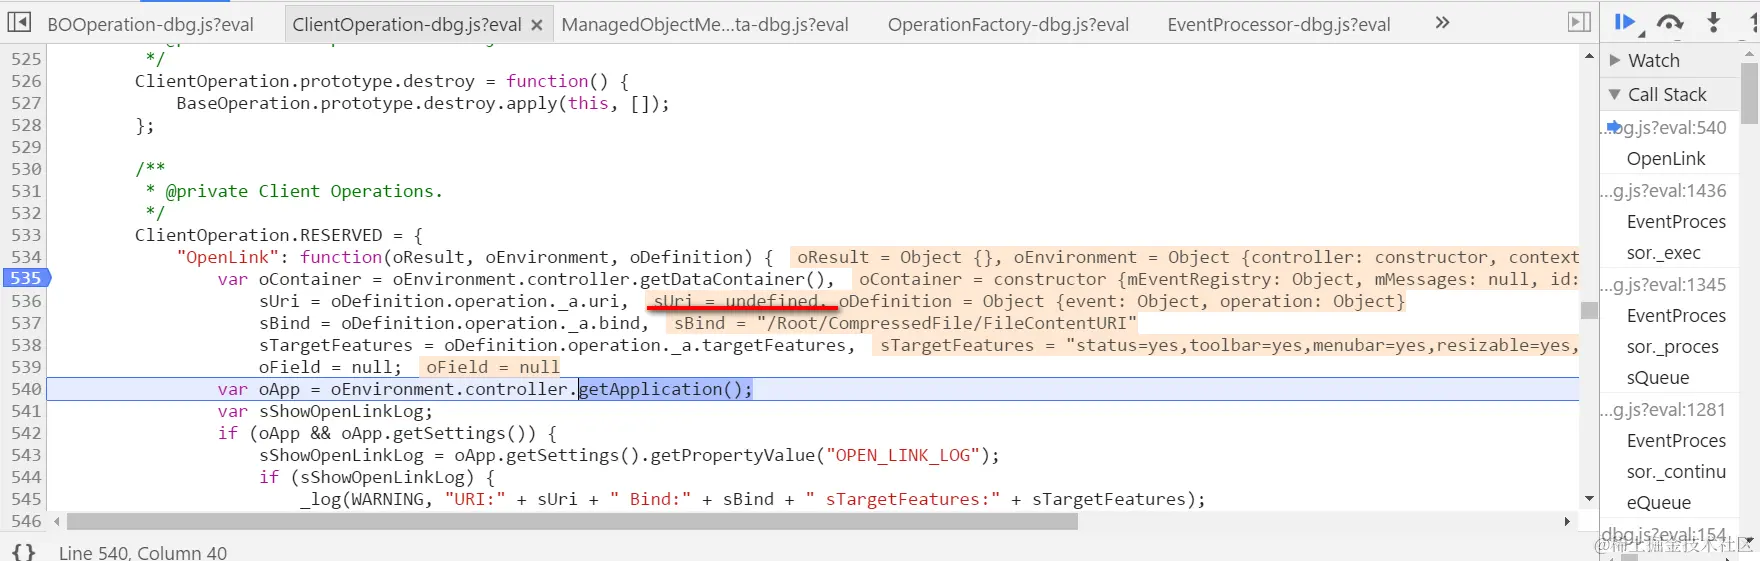Select the OpenLink call stack frame

(1666, 158)
